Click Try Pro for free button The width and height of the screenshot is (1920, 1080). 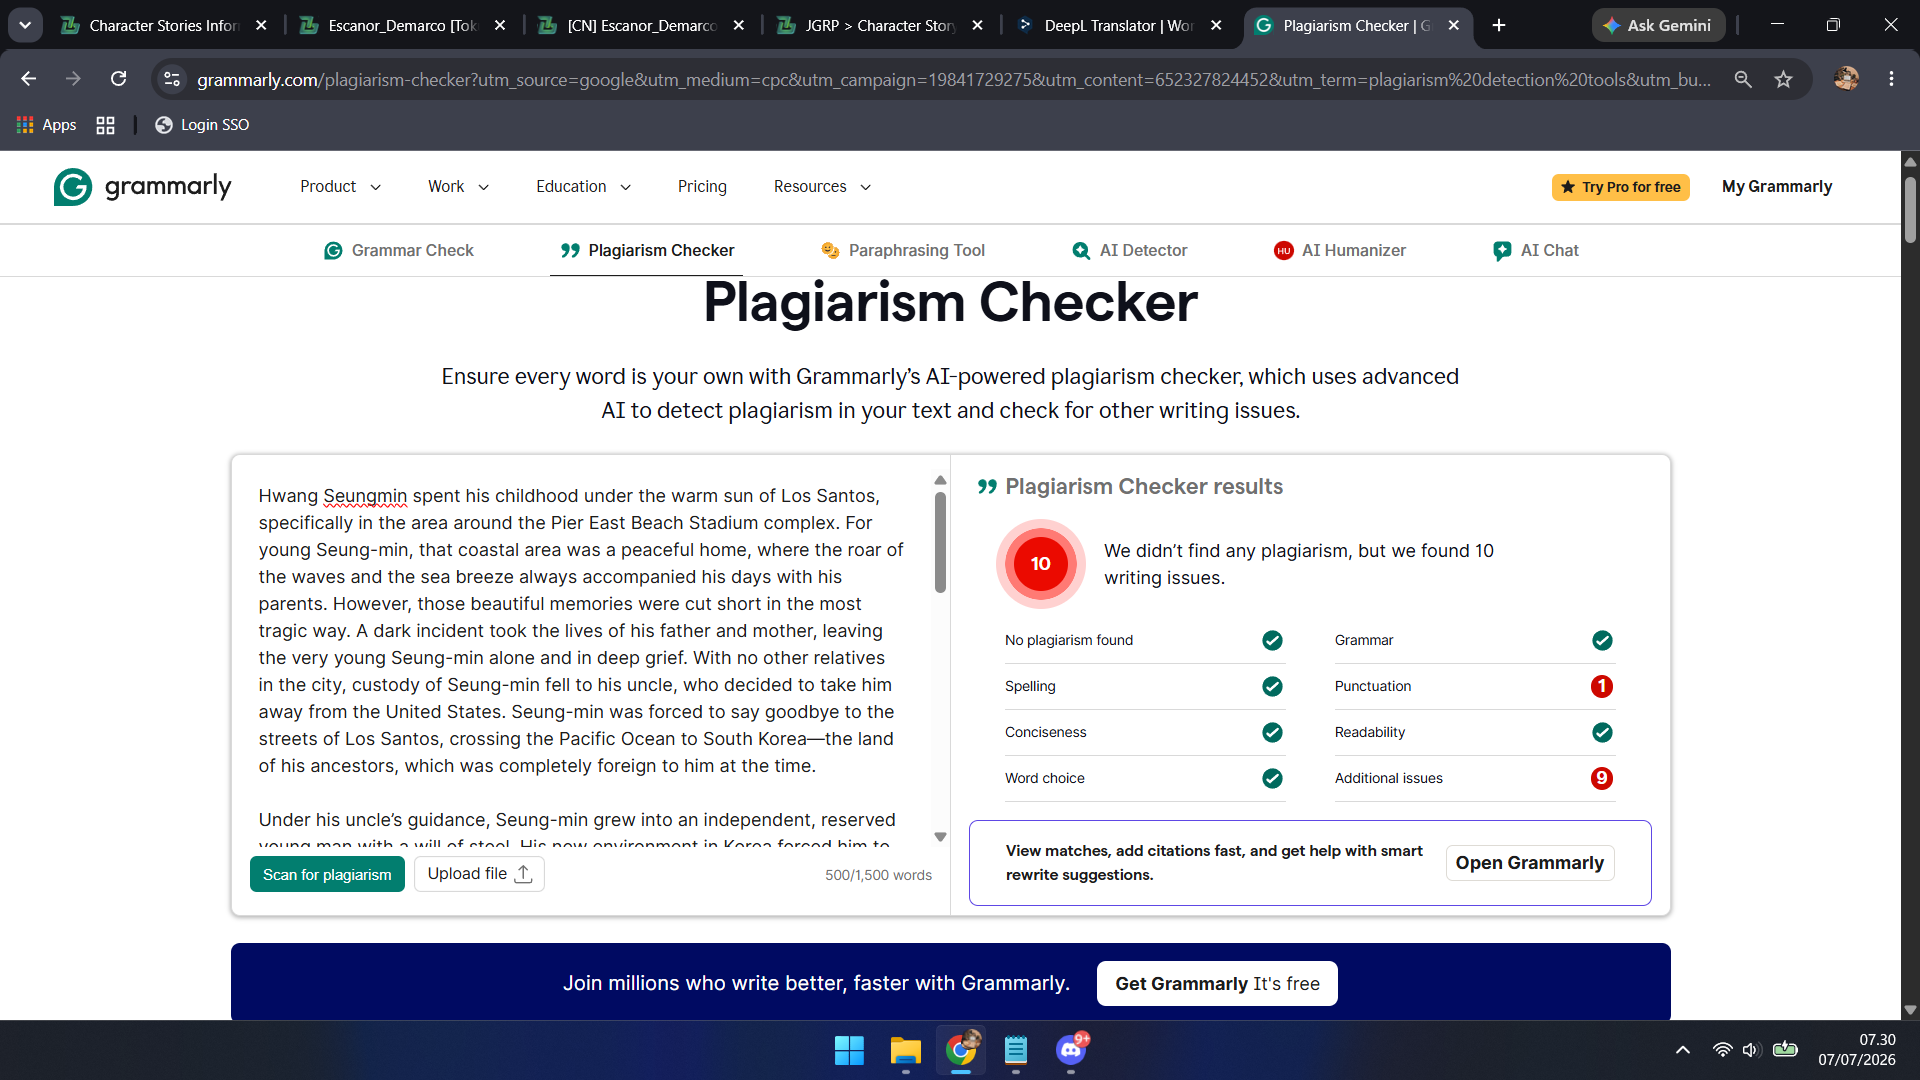point(1620,187)
